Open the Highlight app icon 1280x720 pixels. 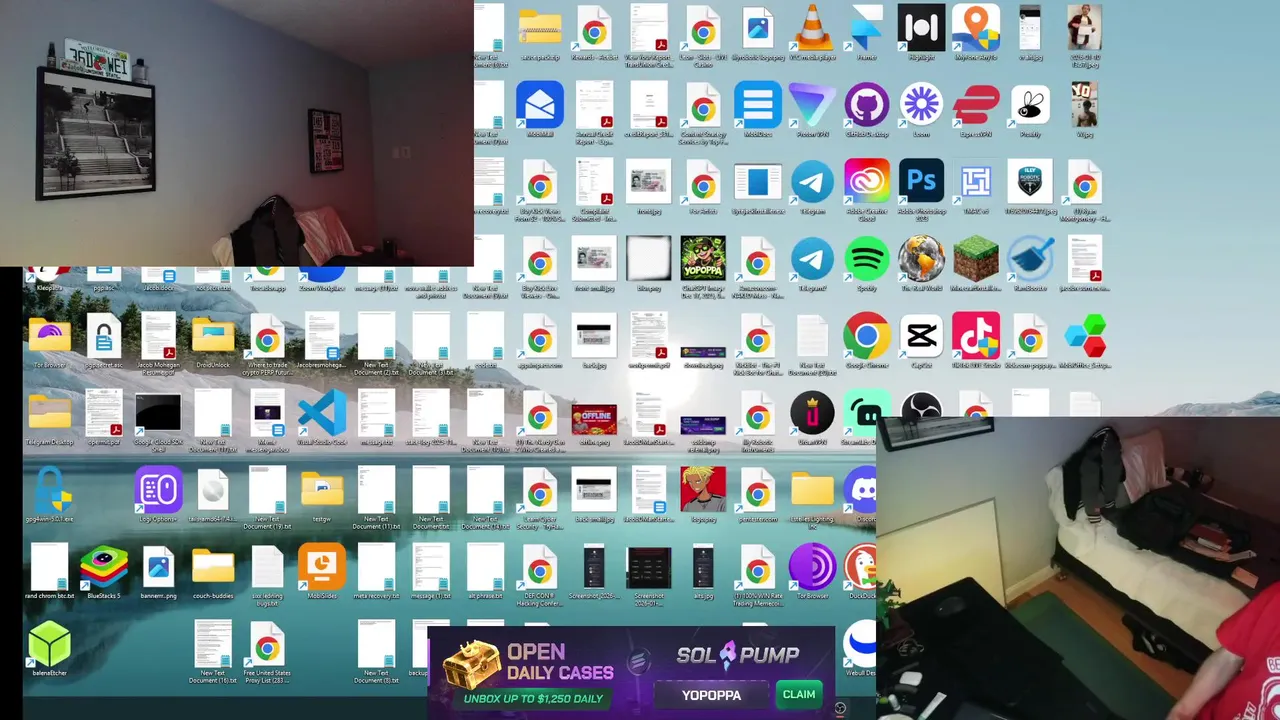[921, 29]
